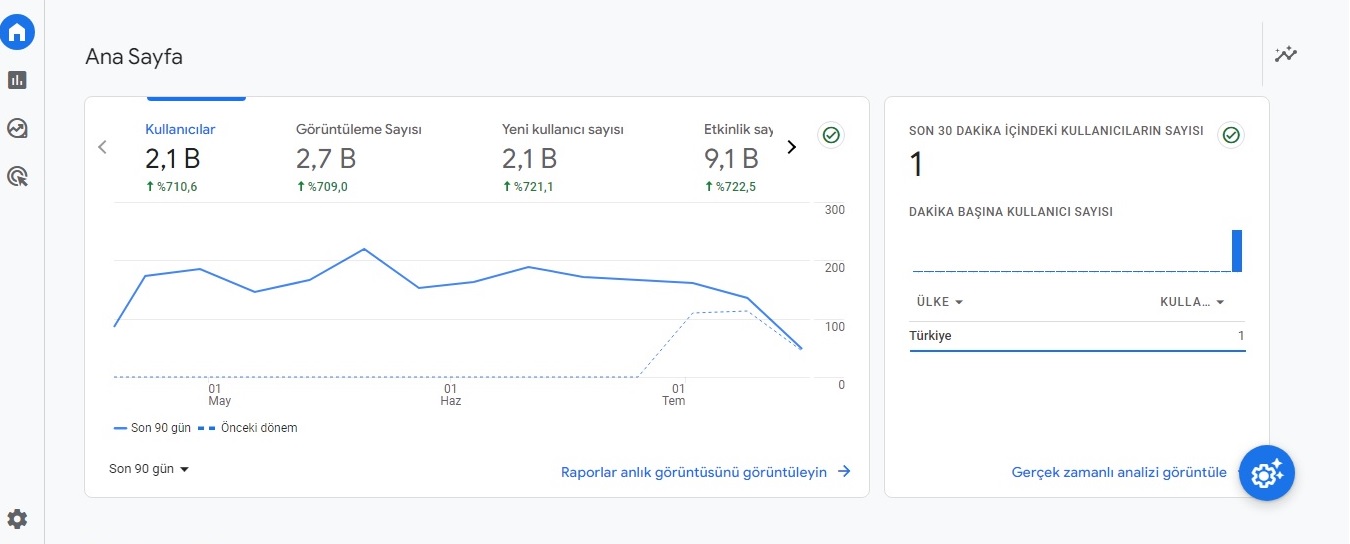1350x544 pixels.
Task: Show next metrics with right chevron
Action: (x=792, y=147)
